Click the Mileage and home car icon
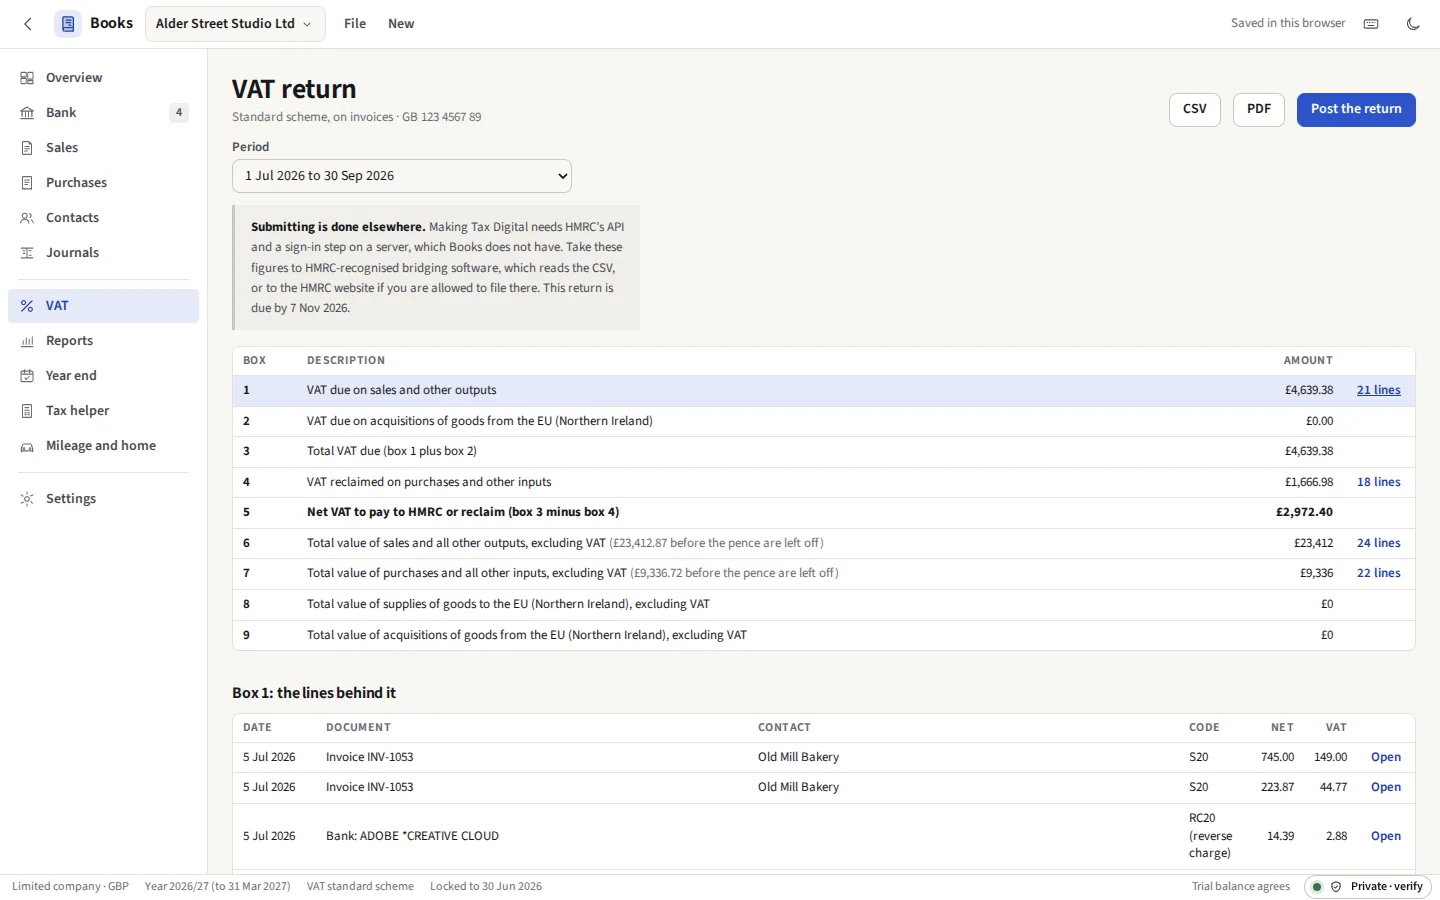The width and height of the screenshot is (1440, 900). click(x=27, y=446)
